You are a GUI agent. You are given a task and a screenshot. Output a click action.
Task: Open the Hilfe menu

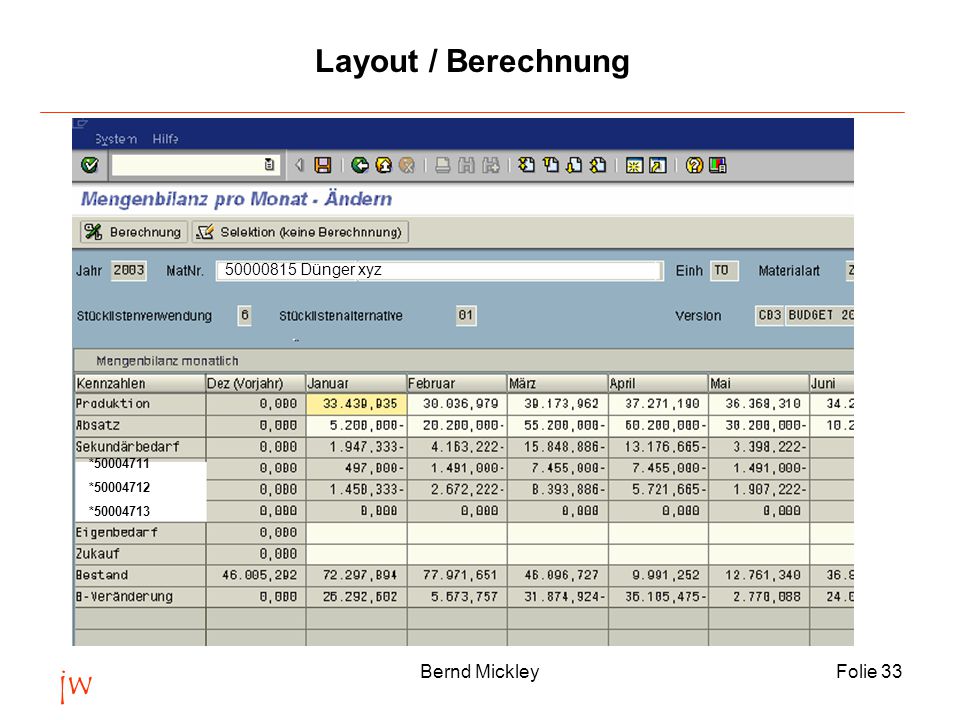coord(165,139)
